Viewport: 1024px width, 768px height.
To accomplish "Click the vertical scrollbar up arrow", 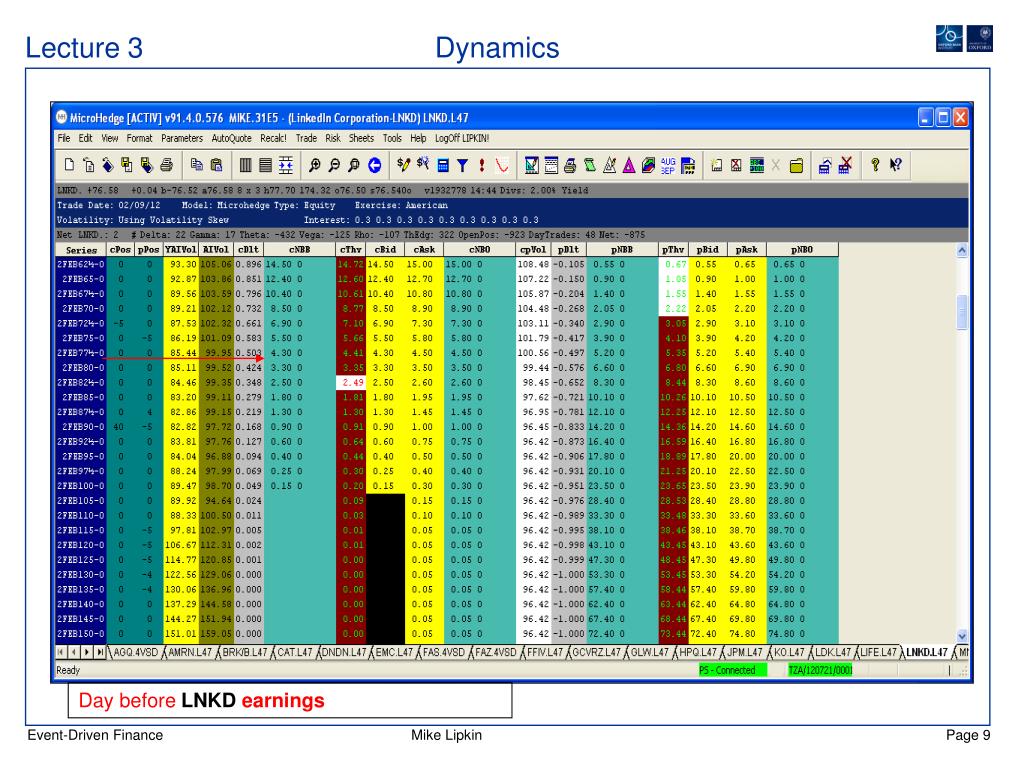I will (x=961, y=251).
